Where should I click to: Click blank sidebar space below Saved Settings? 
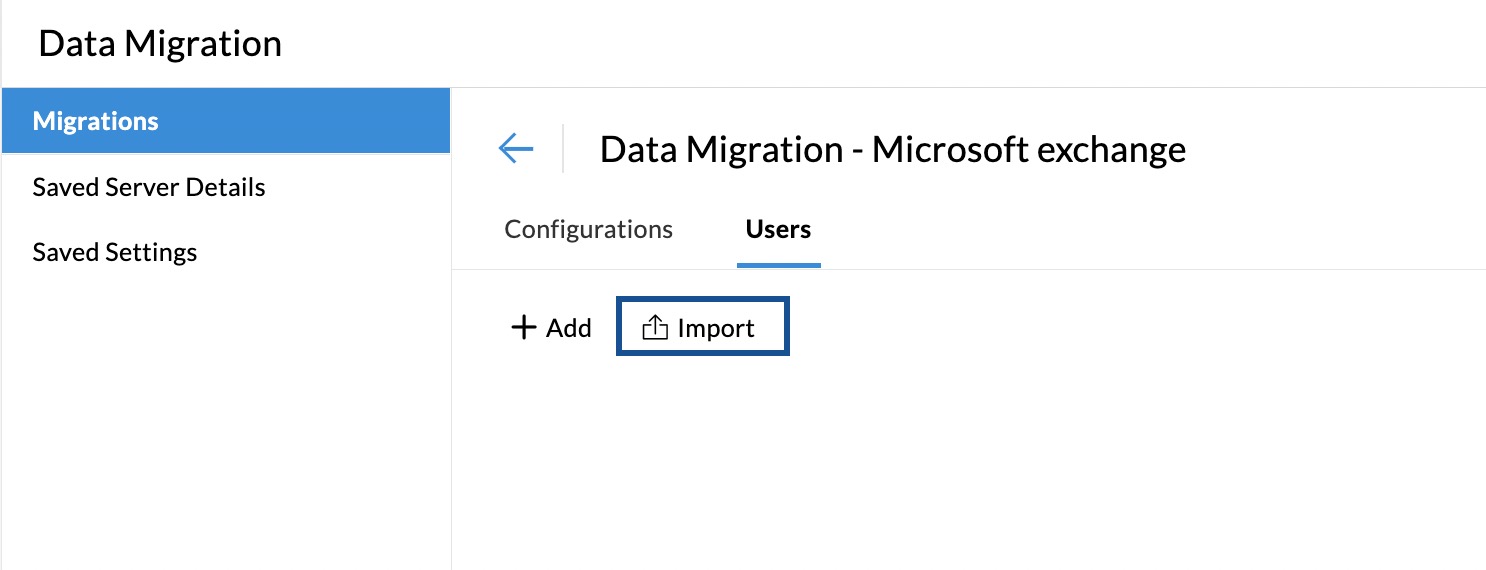(x=226, y=420)
